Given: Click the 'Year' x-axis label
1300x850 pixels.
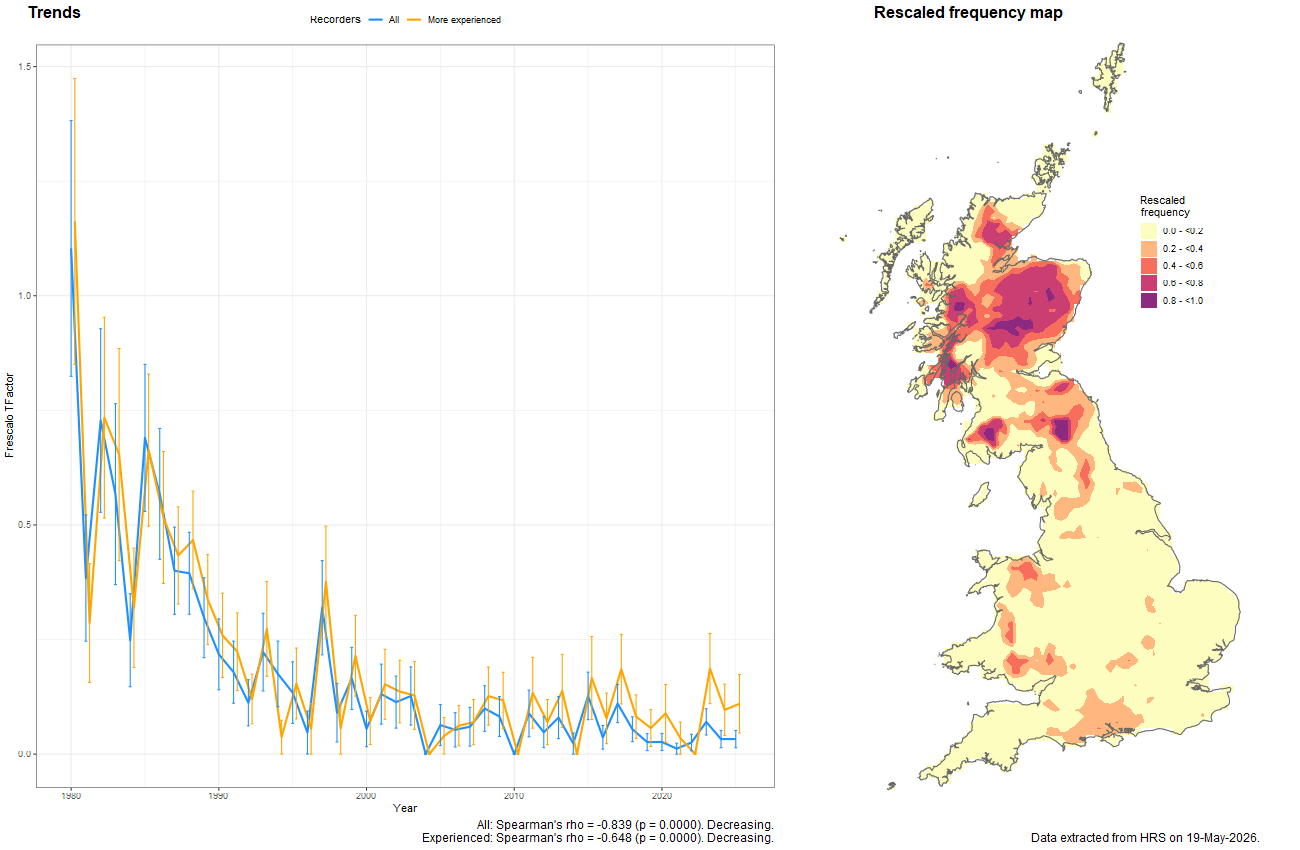Looking at the screenshot, I should [x=405, y=808].
